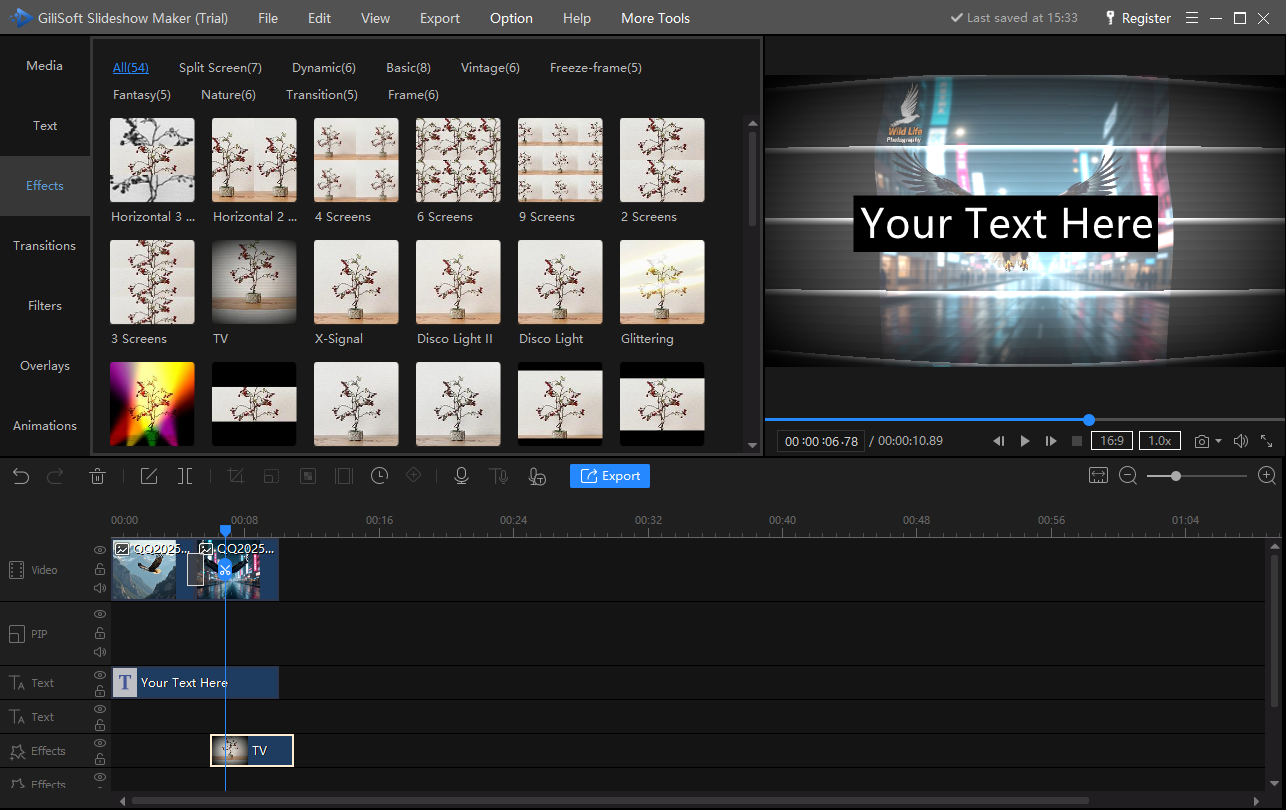Toggle the Video track lock
The image size is (1286, 810).
[x=100, y=569]
